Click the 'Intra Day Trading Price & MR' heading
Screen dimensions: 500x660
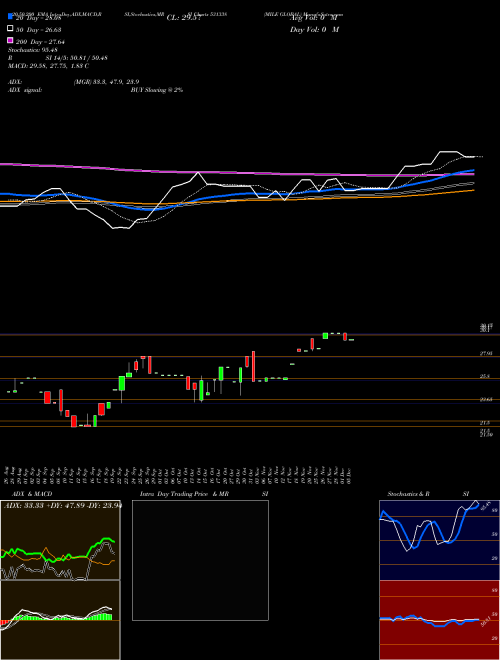click(x=184, y=494)
